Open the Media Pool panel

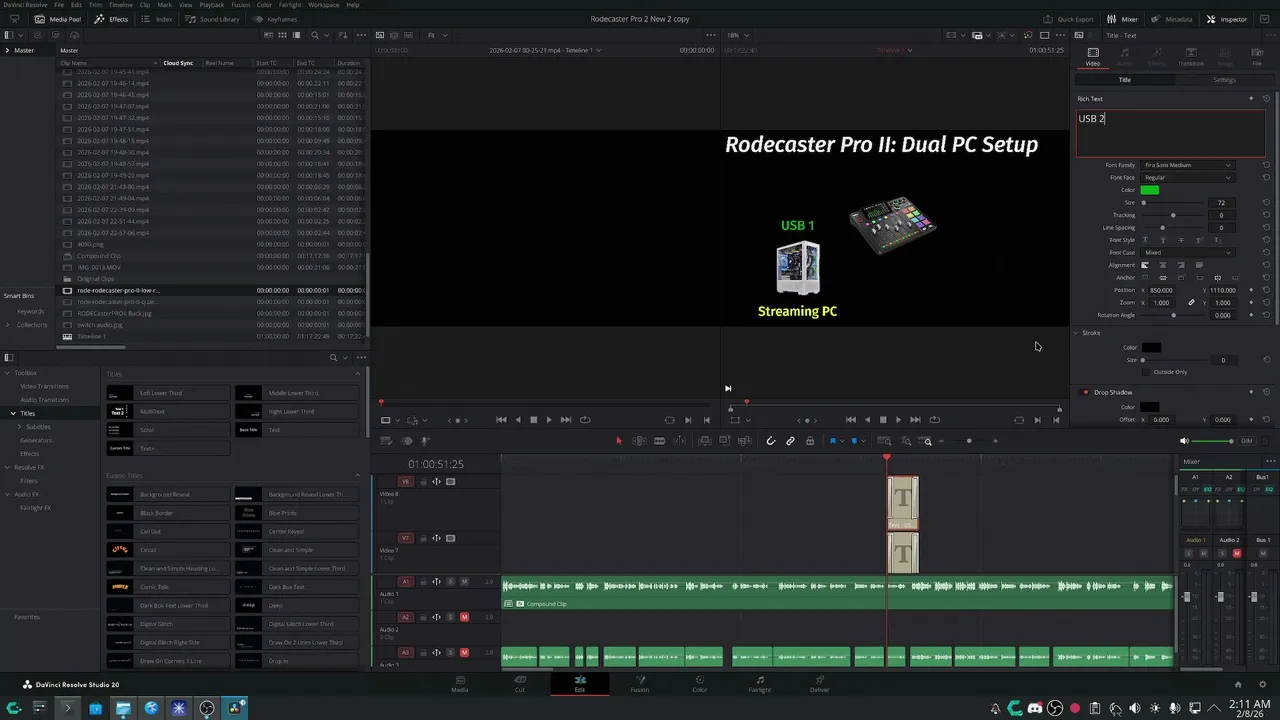58,19
